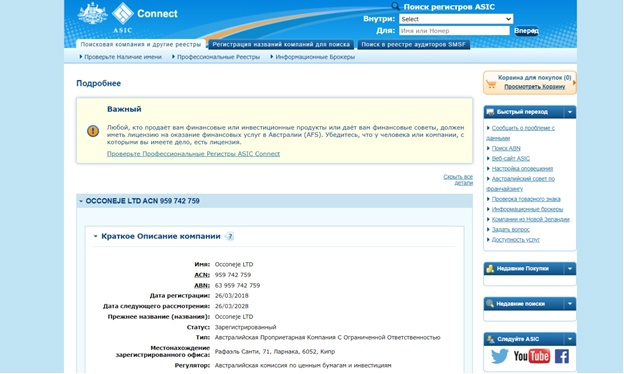Image resolution: width=624 pixels, height=374 pixels.
Task: Open ASIC Twitter page icon
Action: point(499,356)
